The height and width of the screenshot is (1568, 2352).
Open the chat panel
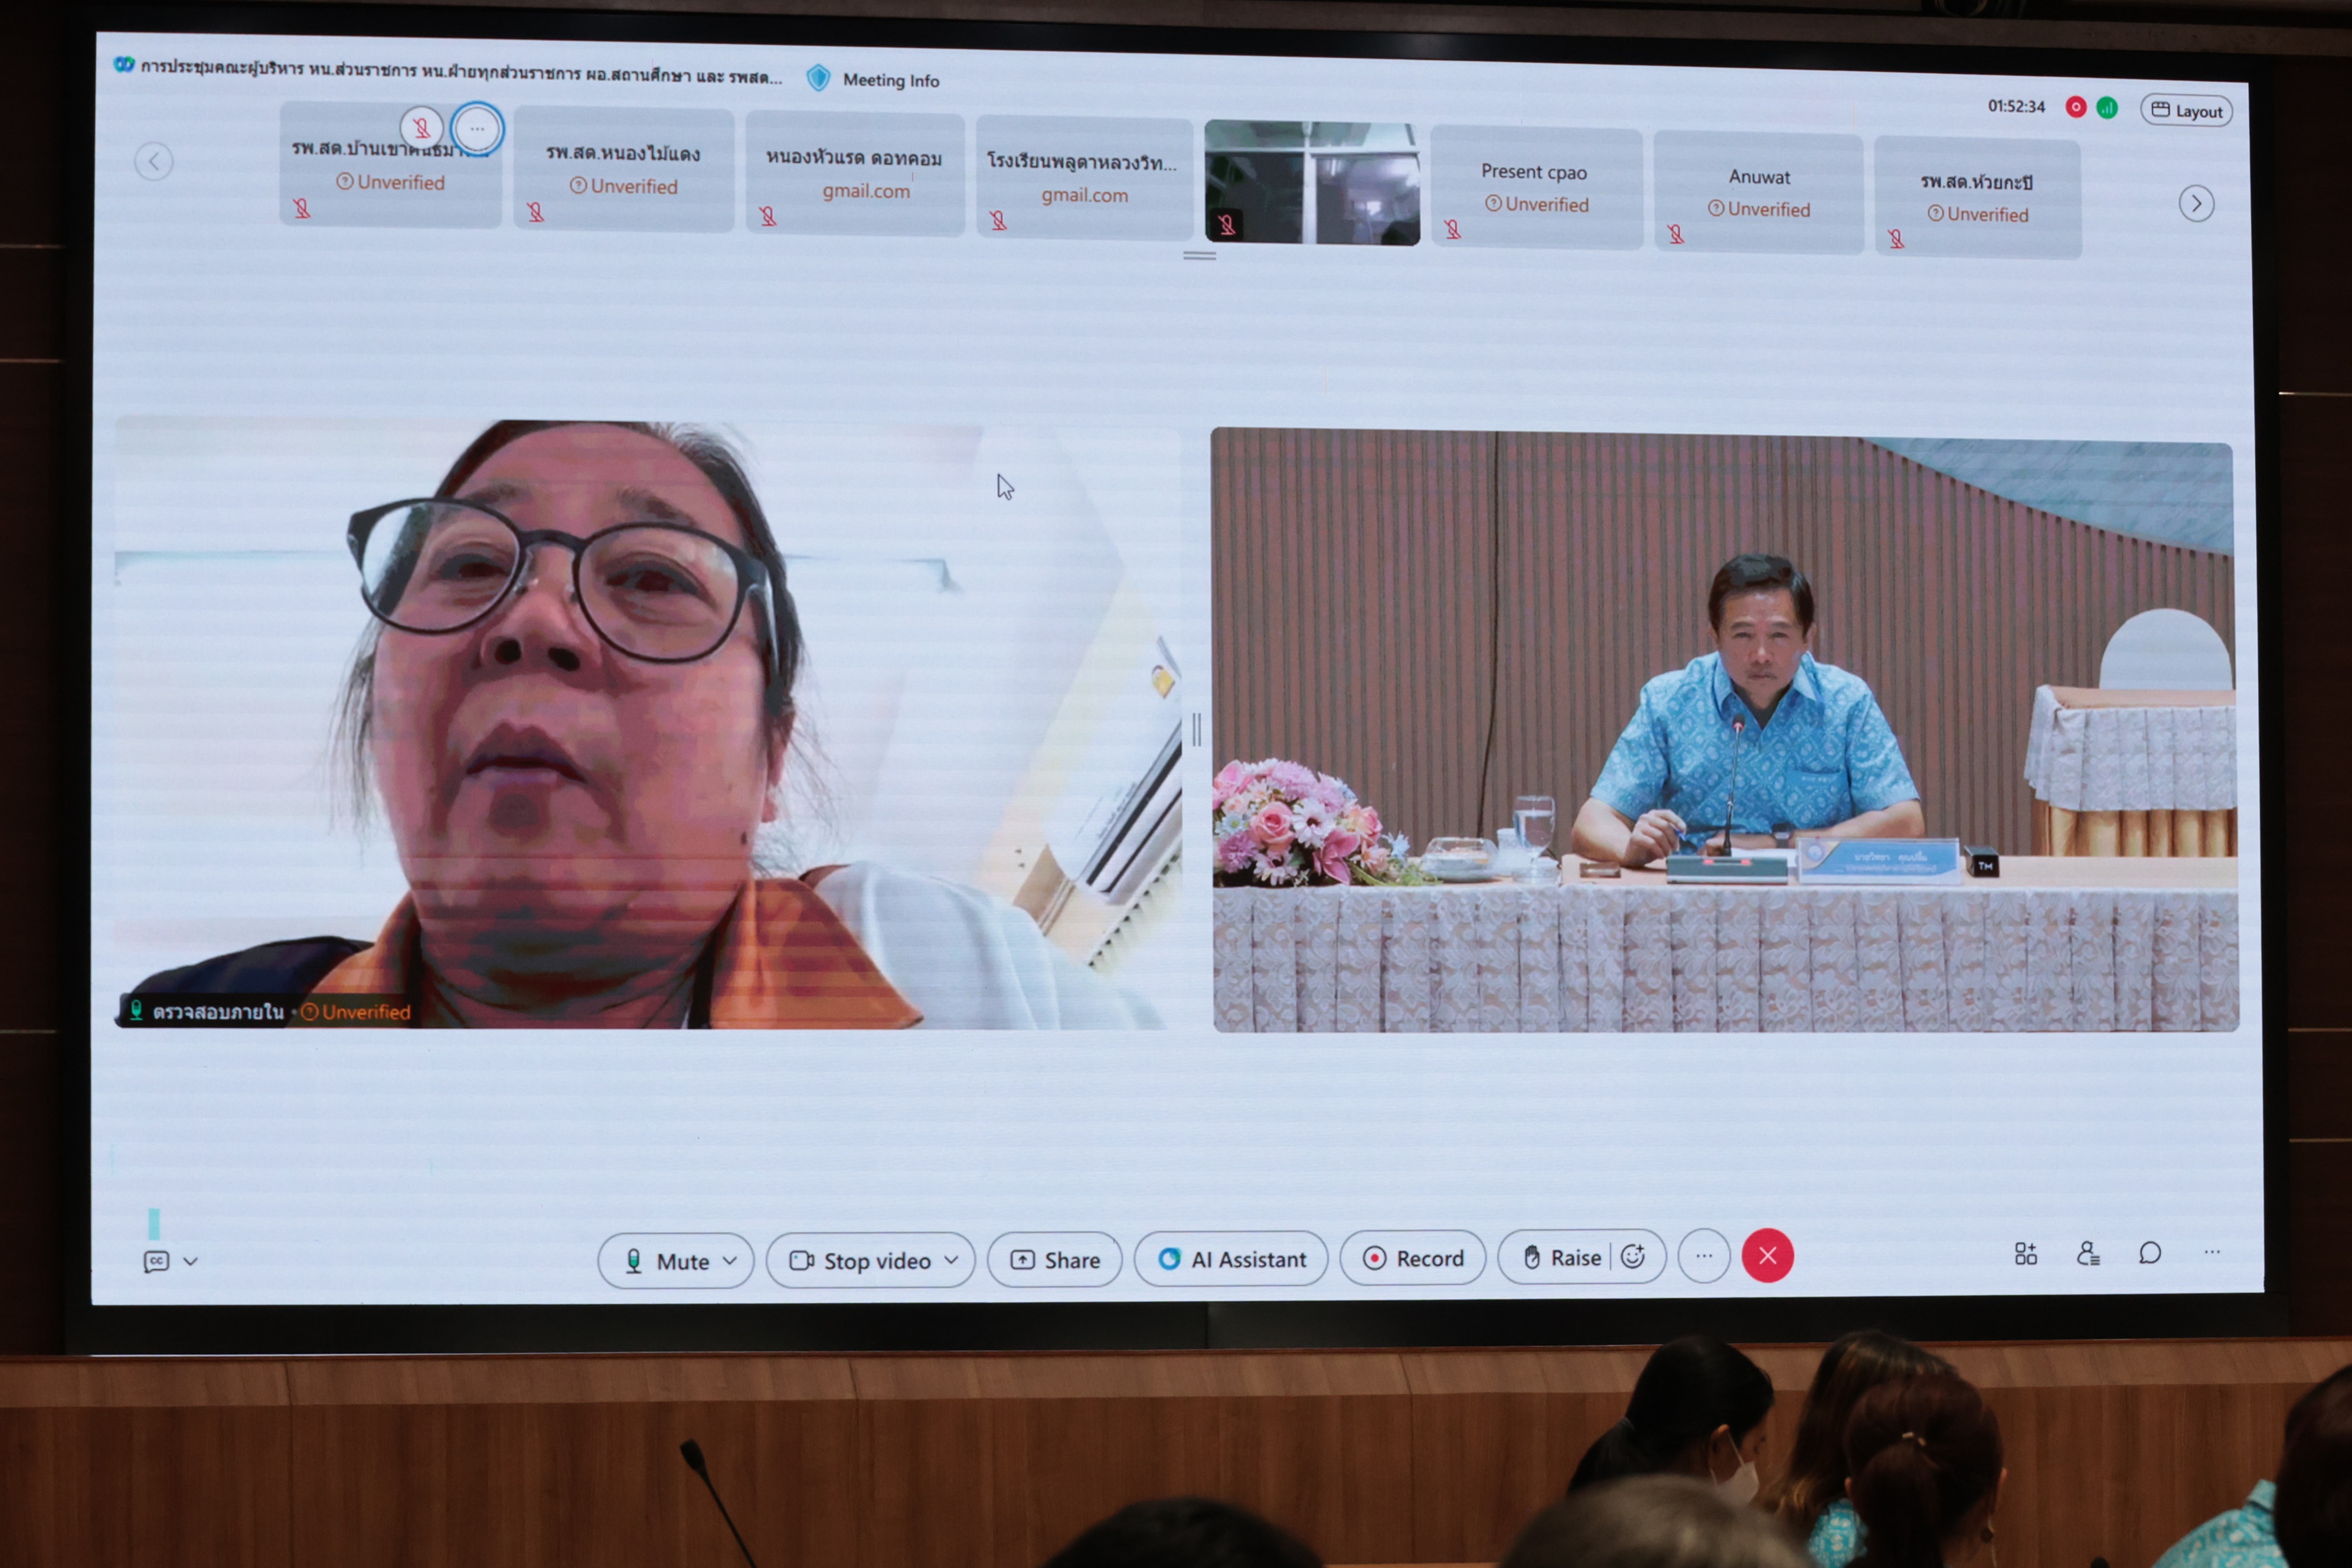[x=2150, y=1252]
